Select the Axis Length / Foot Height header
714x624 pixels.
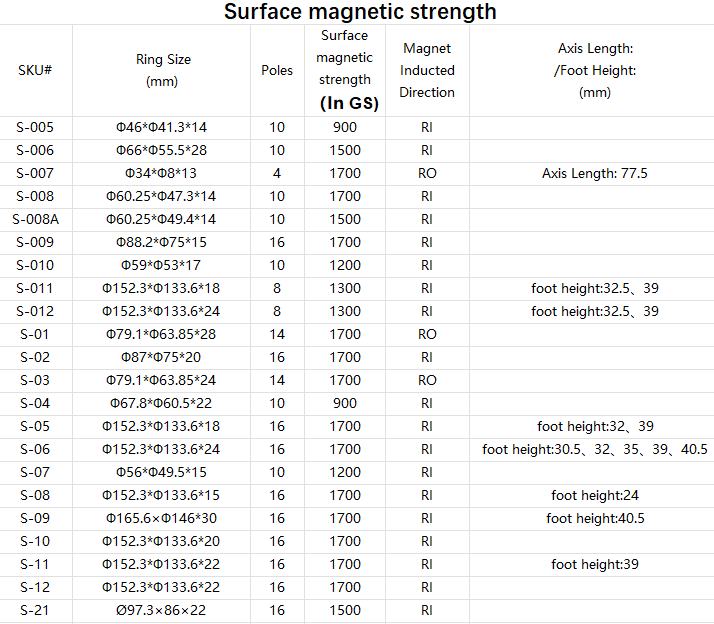(595, 71)
